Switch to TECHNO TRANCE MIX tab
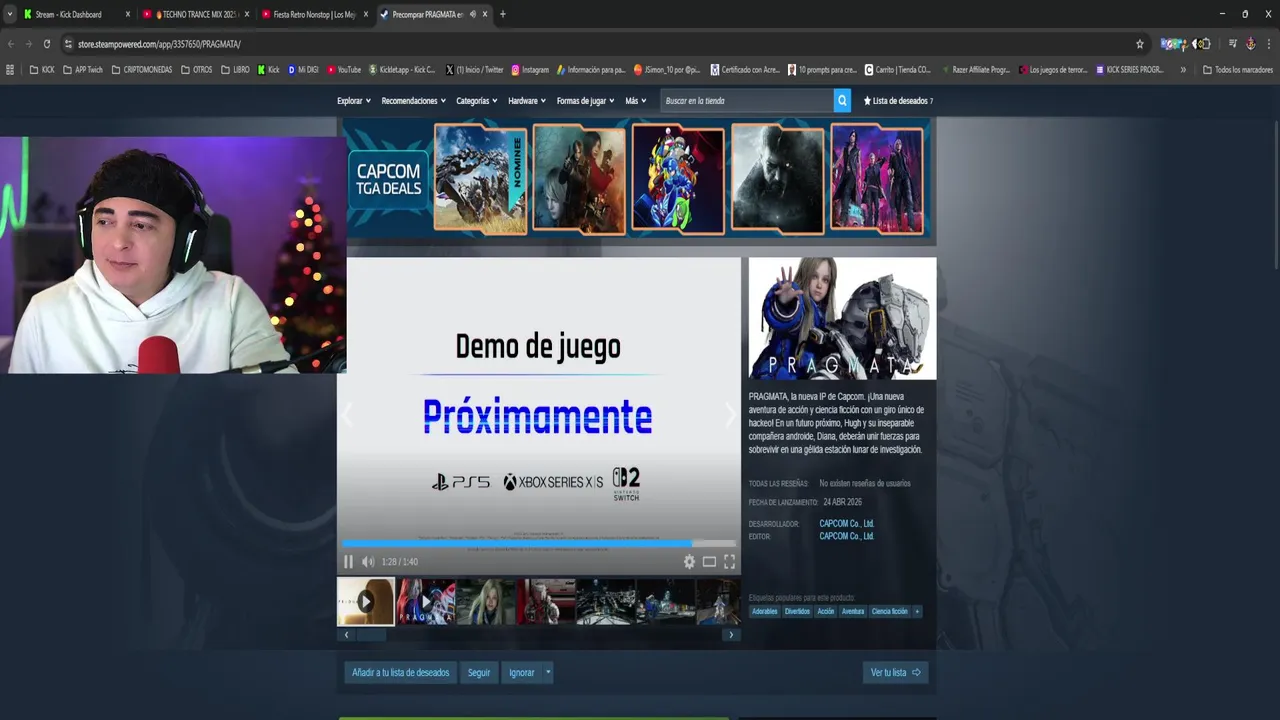 tap(195, 14)
